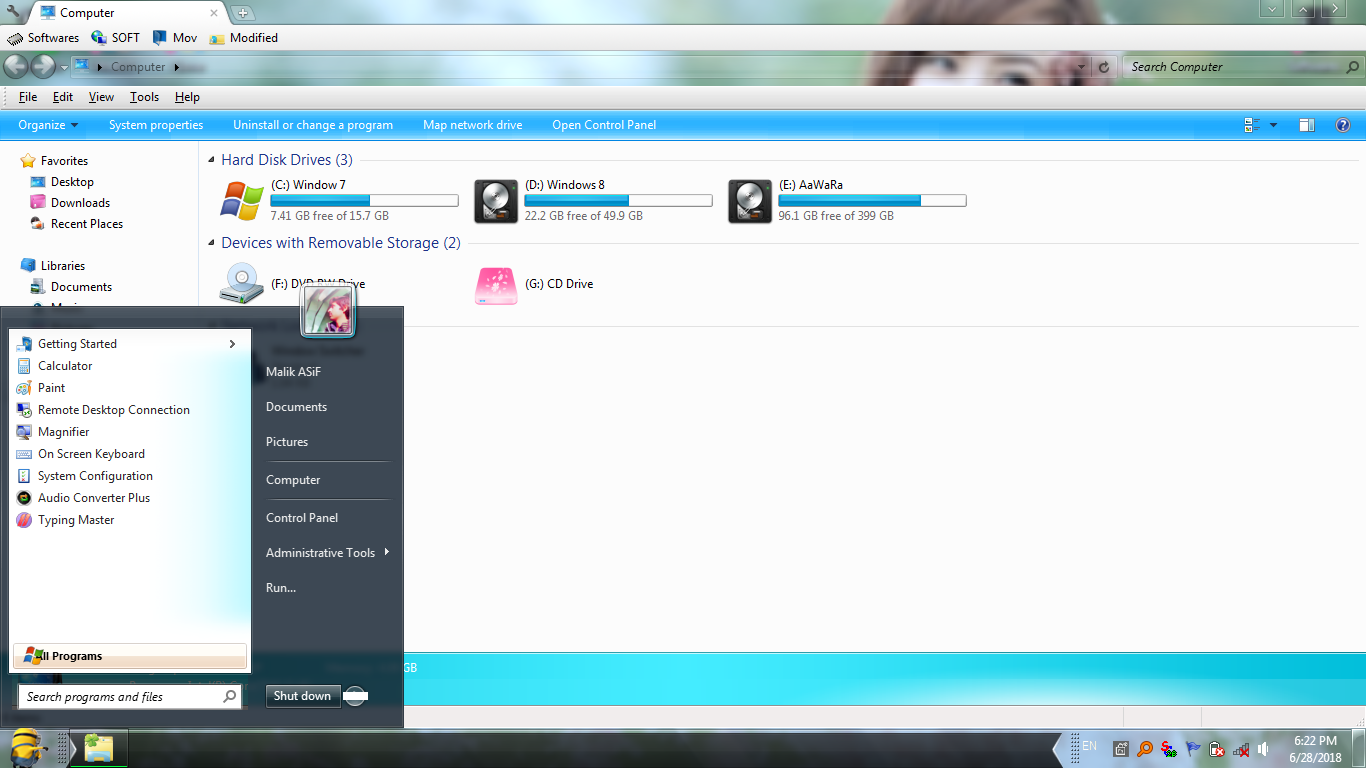1366x768 pixels.
Task: Select the pink (G:) CD Drive icon
Action: [496, 285]
